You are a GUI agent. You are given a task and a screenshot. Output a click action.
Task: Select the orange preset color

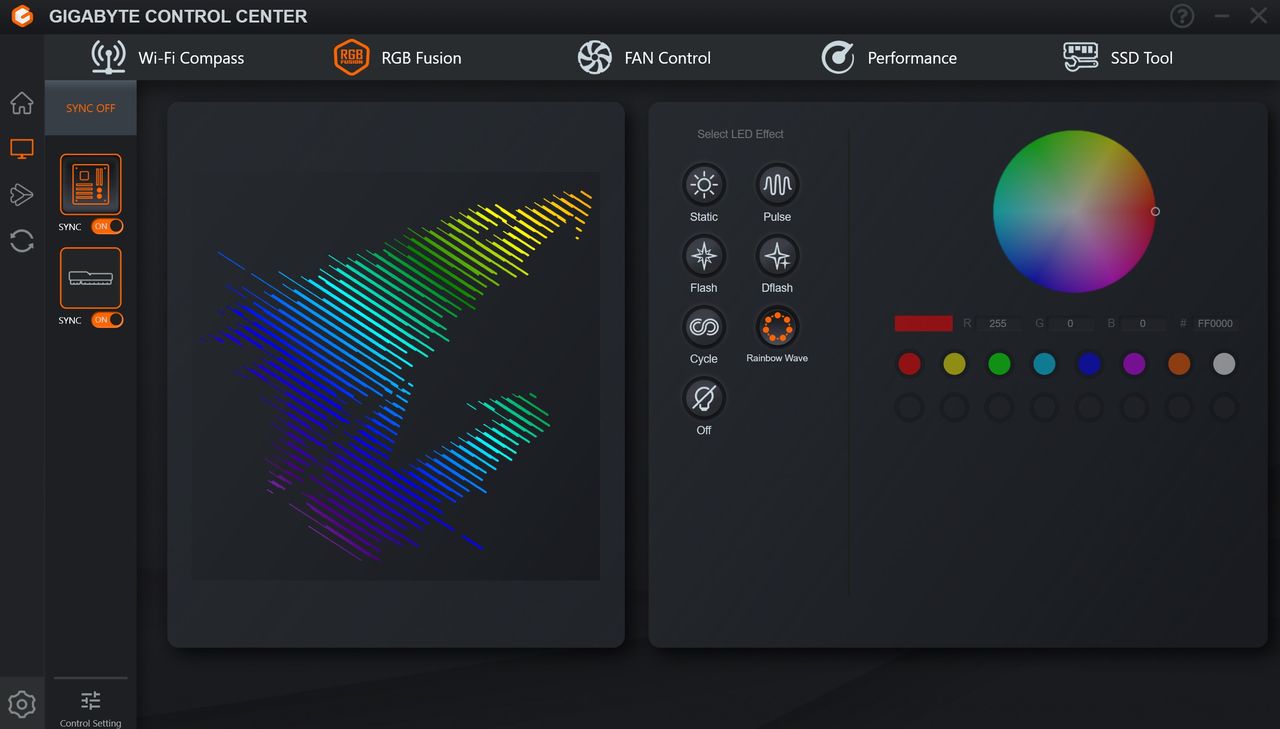(x=1179, y=364)
